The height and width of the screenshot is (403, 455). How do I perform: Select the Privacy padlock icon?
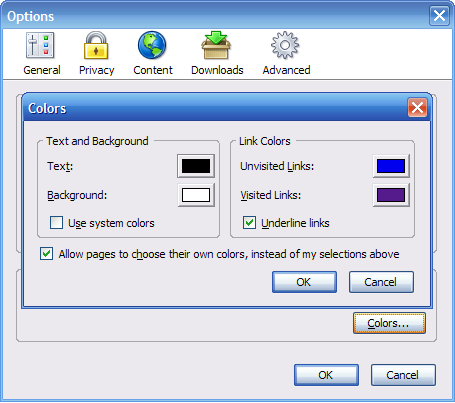click(96, 46)
